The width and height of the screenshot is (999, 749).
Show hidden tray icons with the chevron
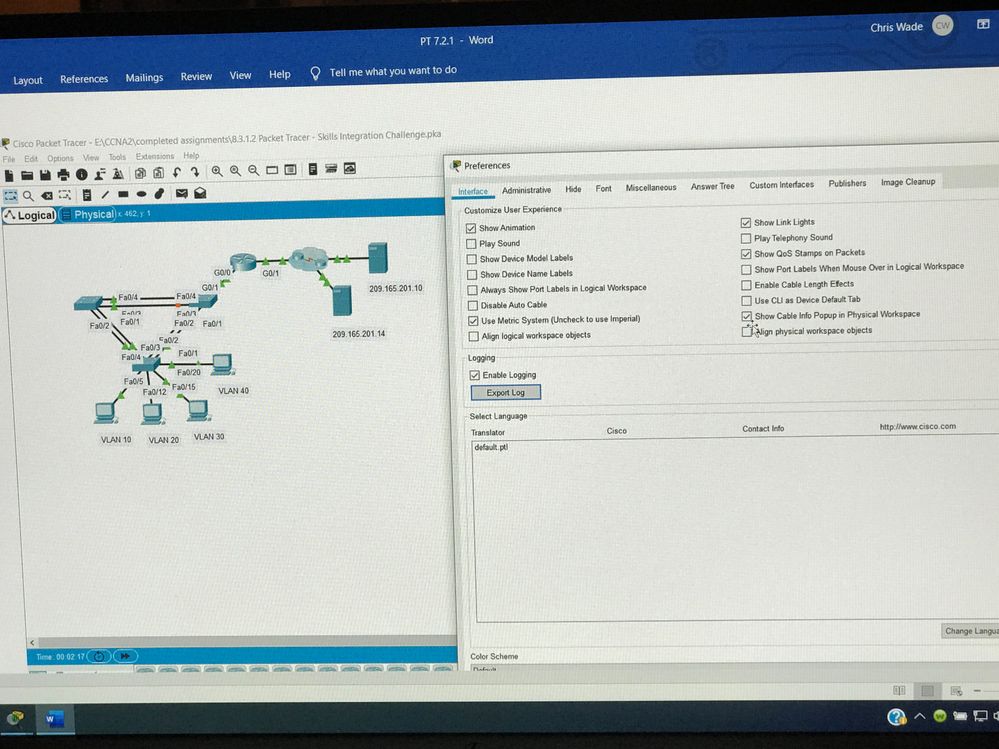919,717
